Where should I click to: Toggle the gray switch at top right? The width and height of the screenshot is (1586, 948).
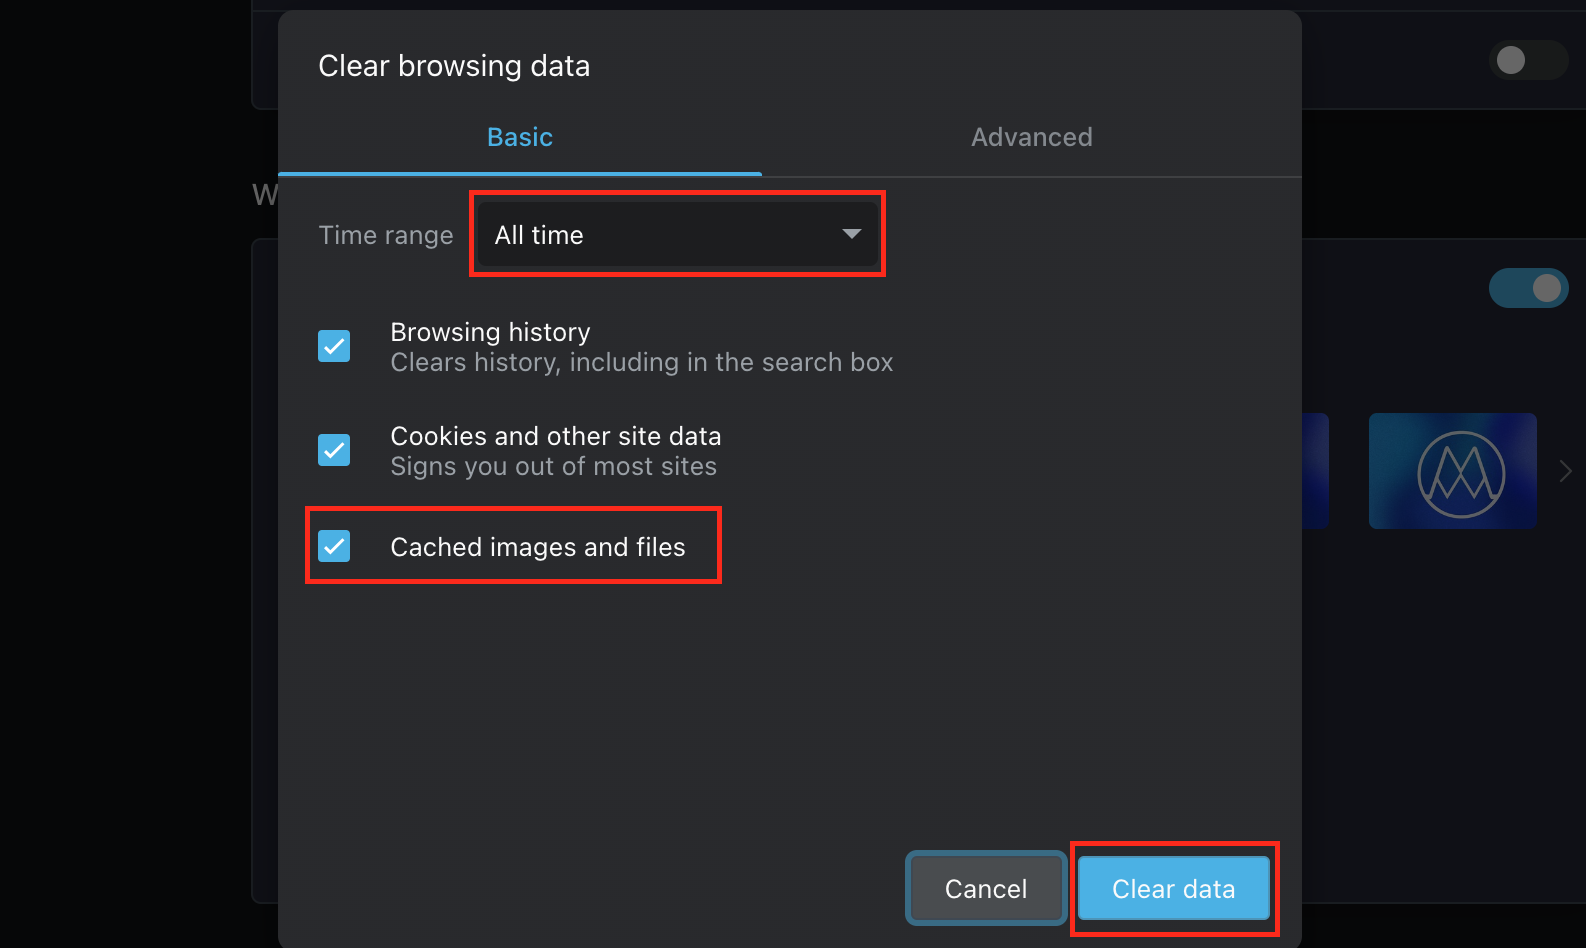pos(1528,60)
